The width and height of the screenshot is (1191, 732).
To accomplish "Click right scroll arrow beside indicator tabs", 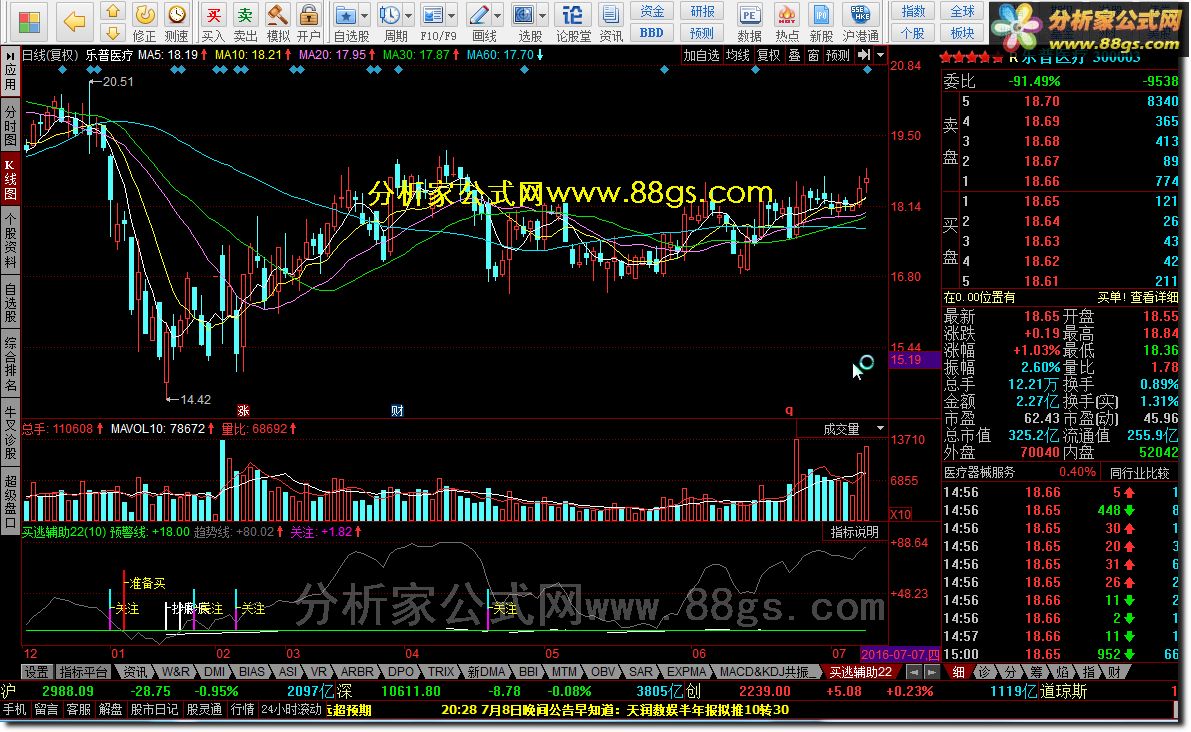I will tap(931, 672).
